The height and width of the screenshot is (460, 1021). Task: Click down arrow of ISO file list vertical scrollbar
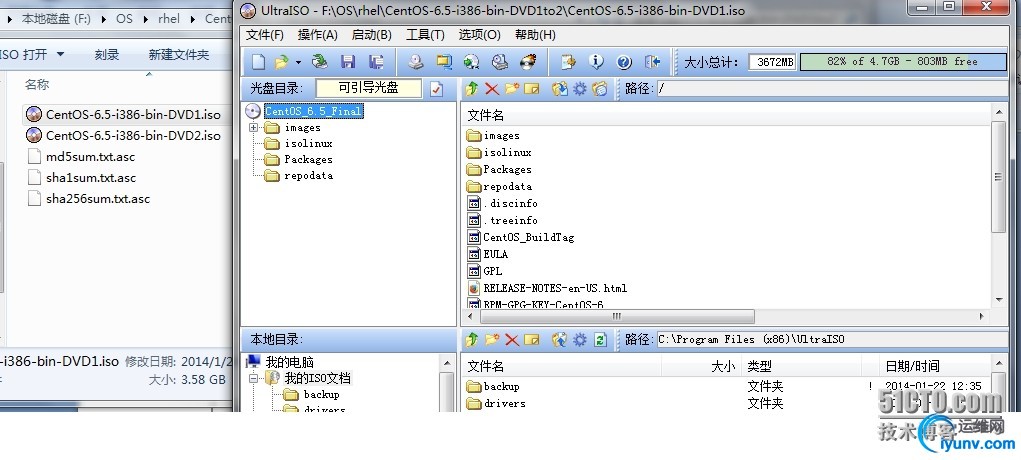pos(1000,300)
